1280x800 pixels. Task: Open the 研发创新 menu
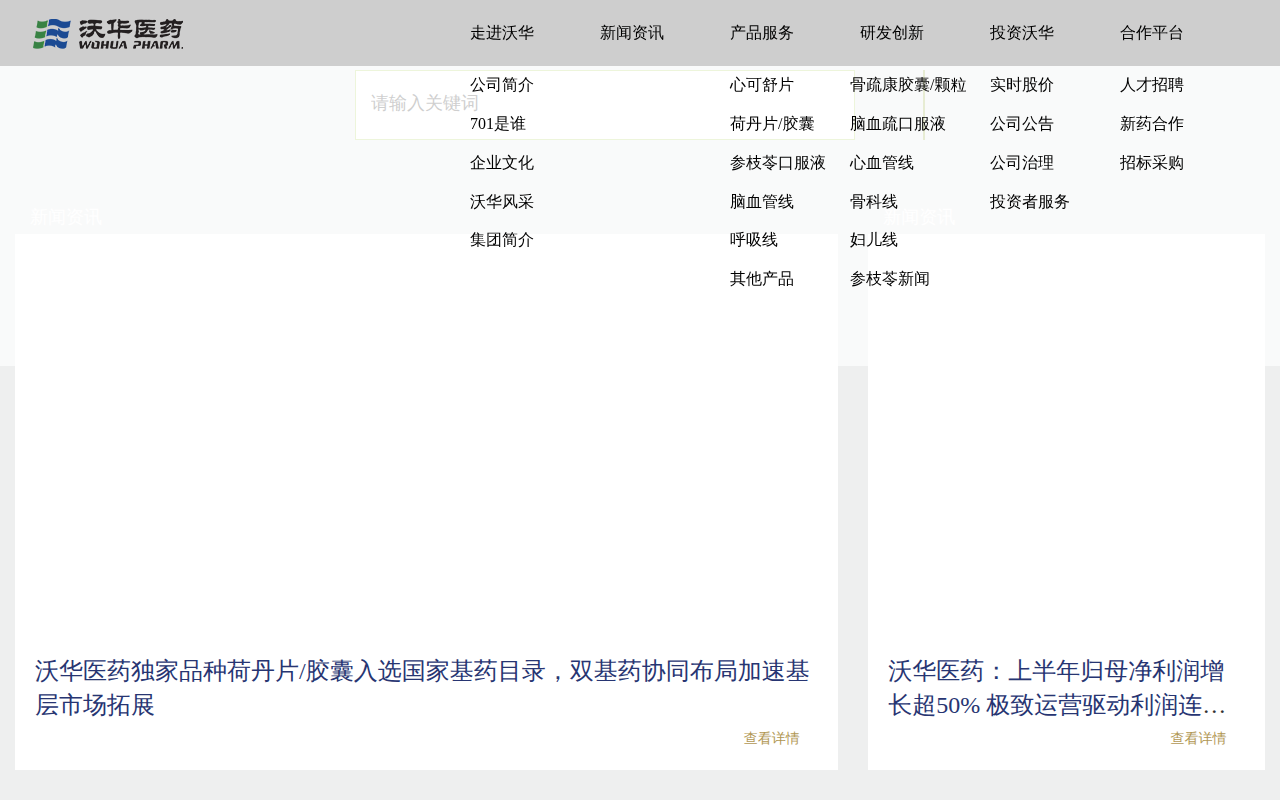(892, 33)
